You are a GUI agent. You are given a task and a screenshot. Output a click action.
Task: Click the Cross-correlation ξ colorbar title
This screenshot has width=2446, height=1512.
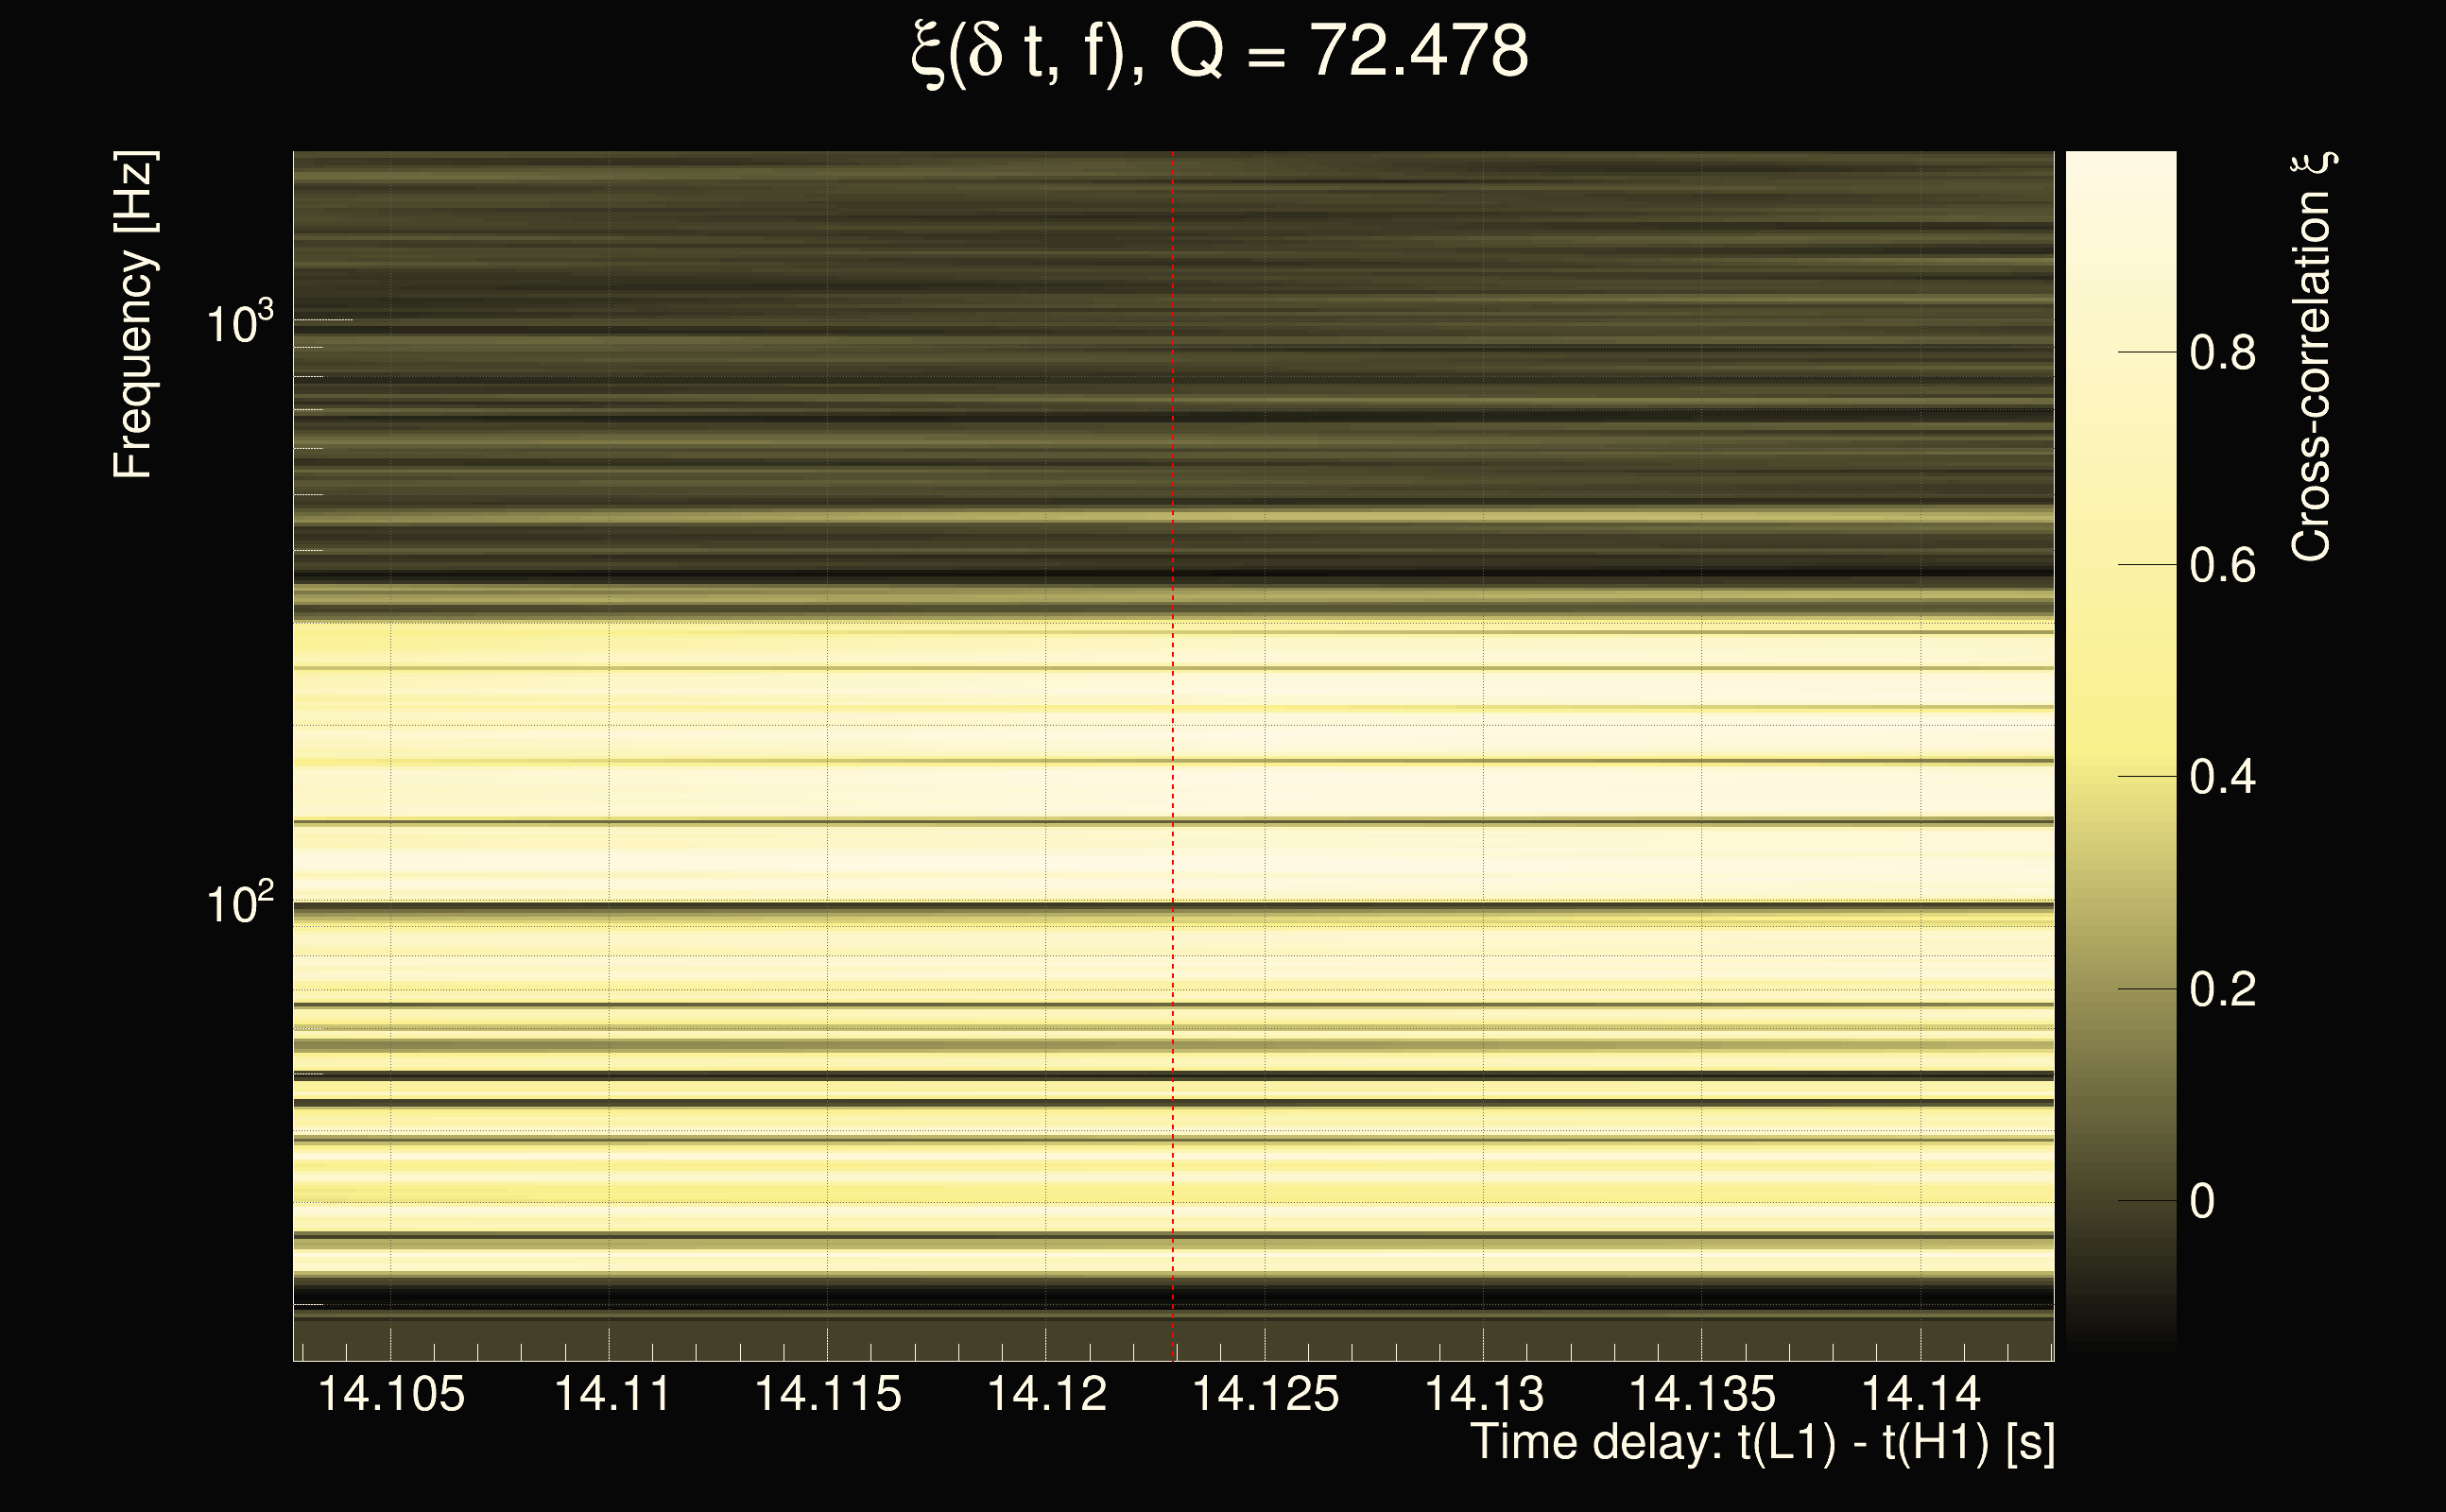[x=2312, y=357]
